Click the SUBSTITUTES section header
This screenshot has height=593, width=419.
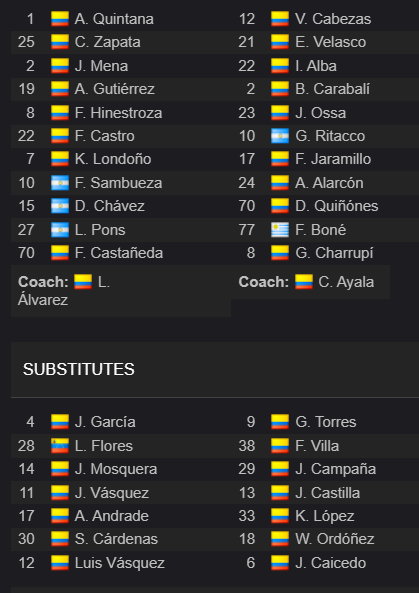[x=79, y=369]
